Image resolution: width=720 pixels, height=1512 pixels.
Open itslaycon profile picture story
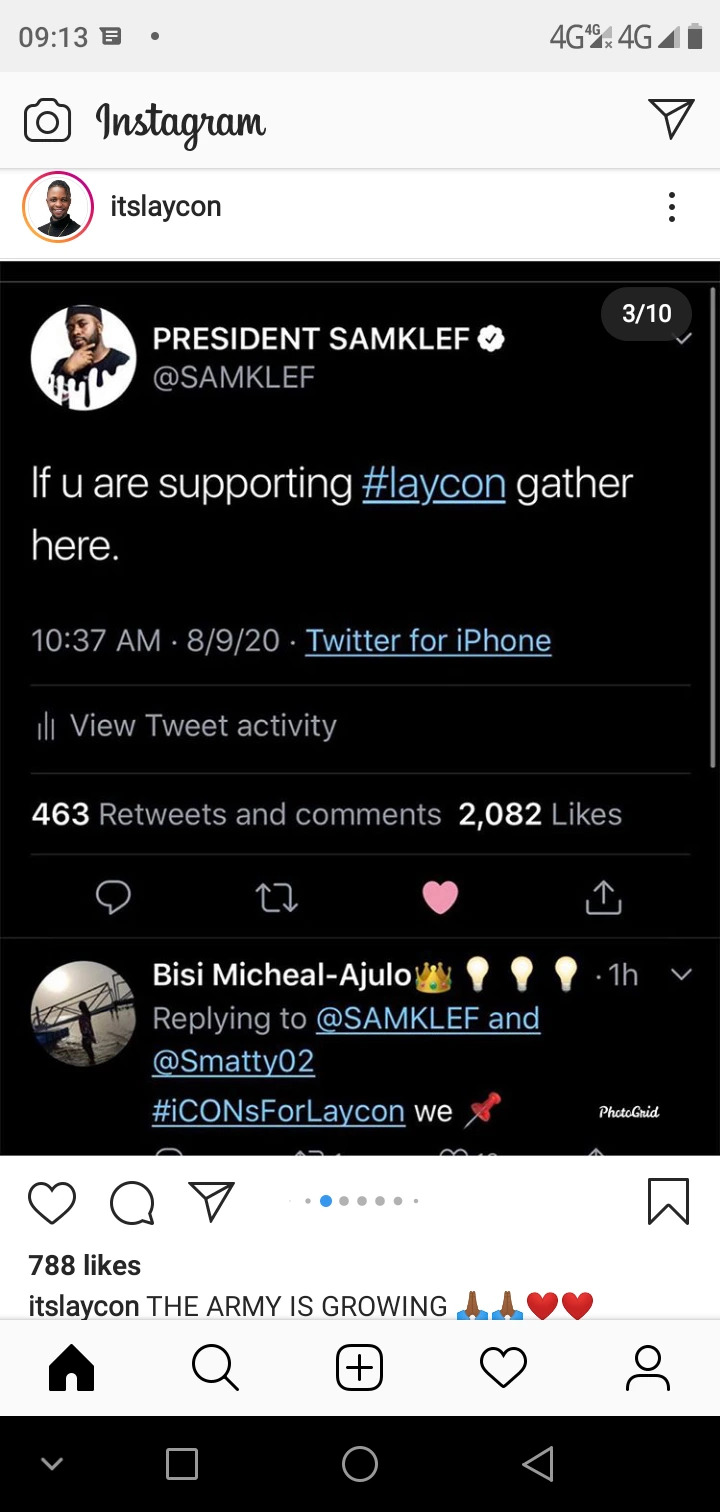58,207
